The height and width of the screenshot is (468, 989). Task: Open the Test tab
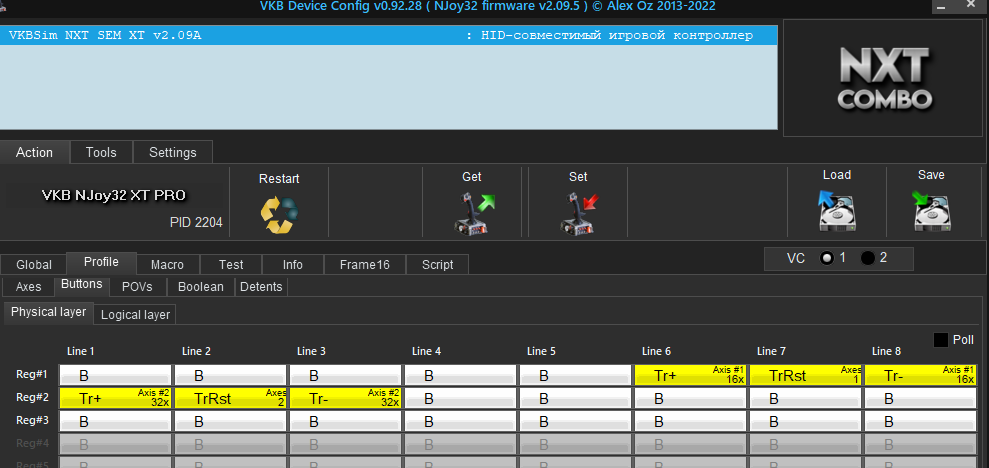pos(231,265)
